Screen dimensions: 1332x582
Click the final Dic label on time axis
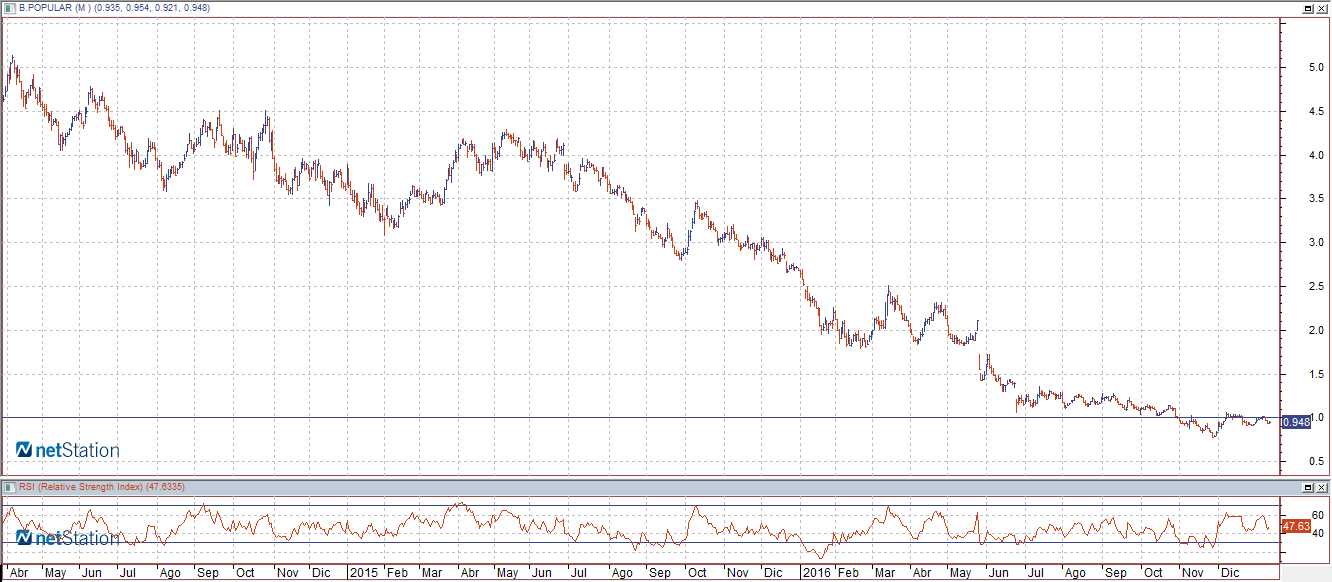click(x=1230, y=573)
